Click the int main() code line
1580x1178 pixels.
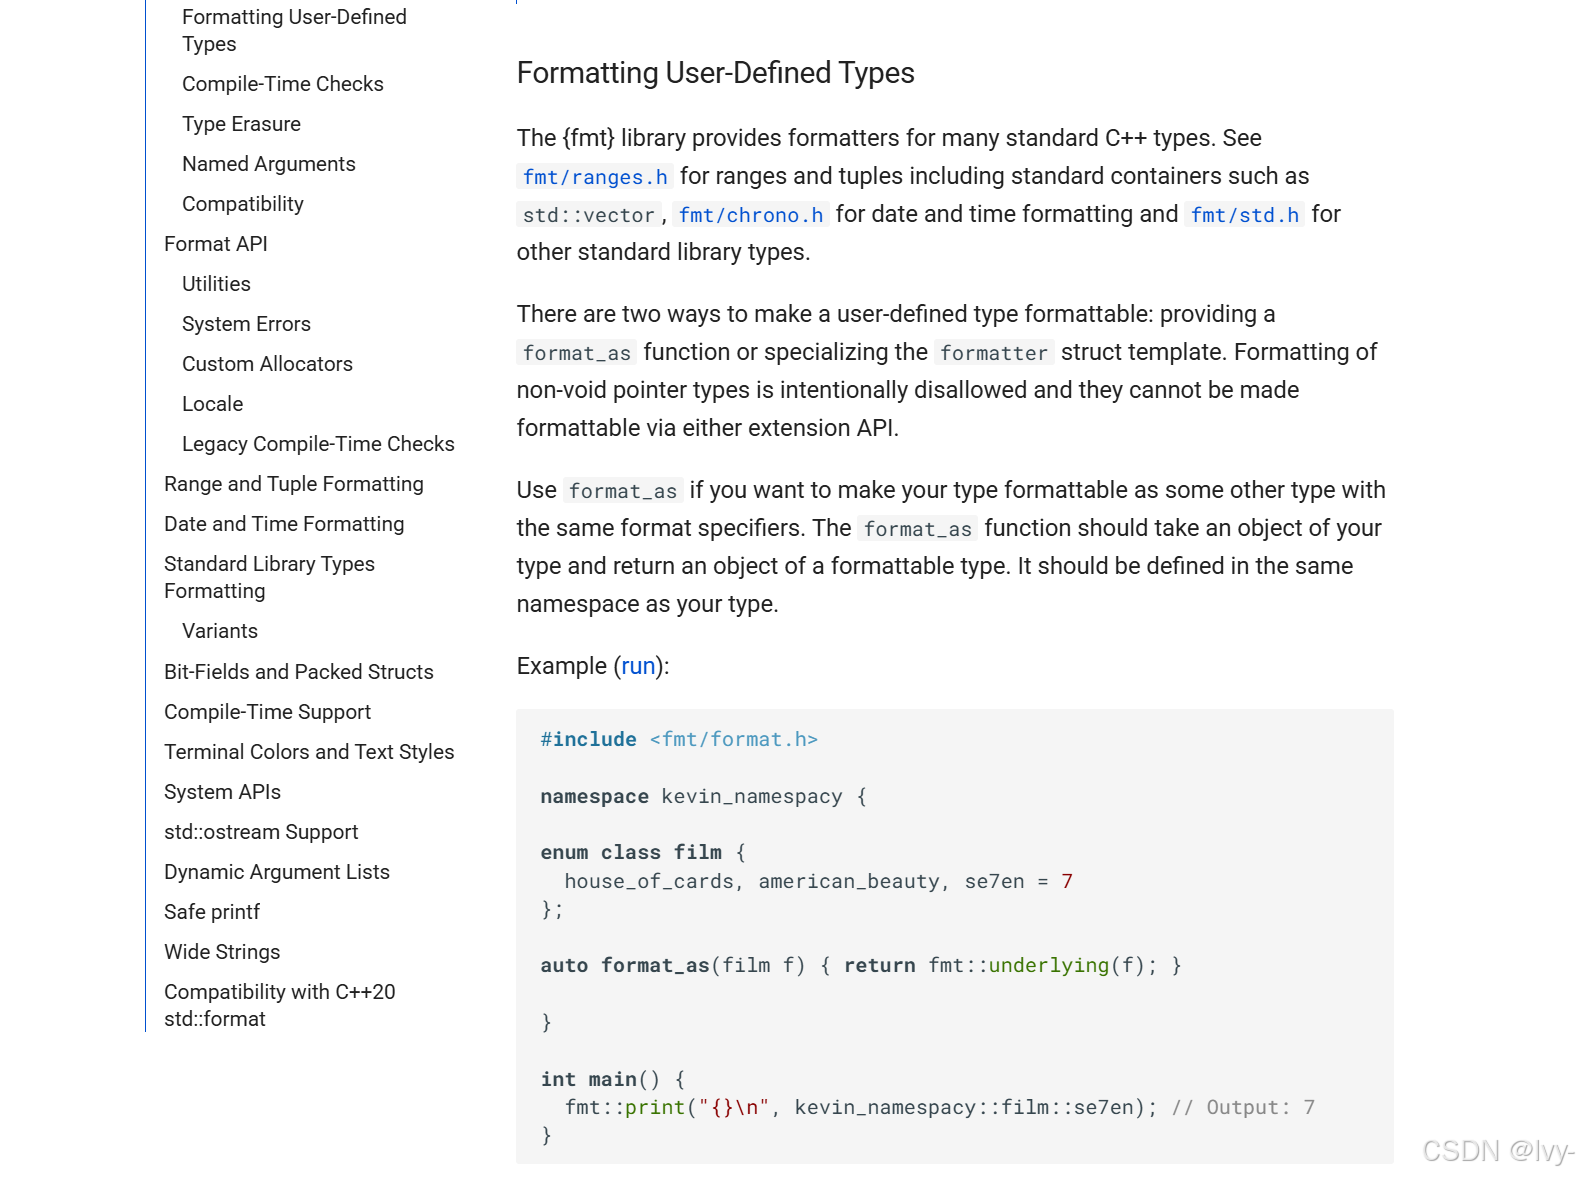point(613,1080)
